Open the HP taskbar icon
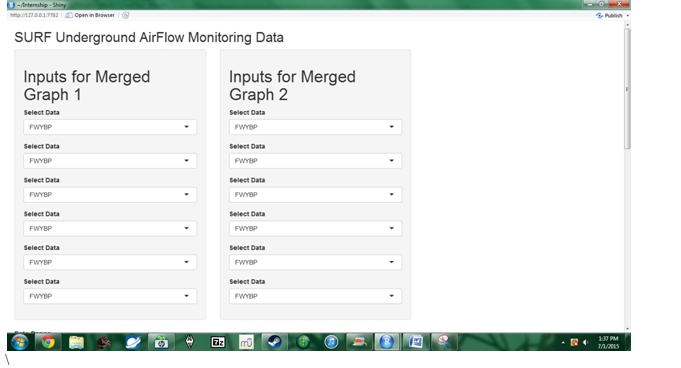 [161, 342]
